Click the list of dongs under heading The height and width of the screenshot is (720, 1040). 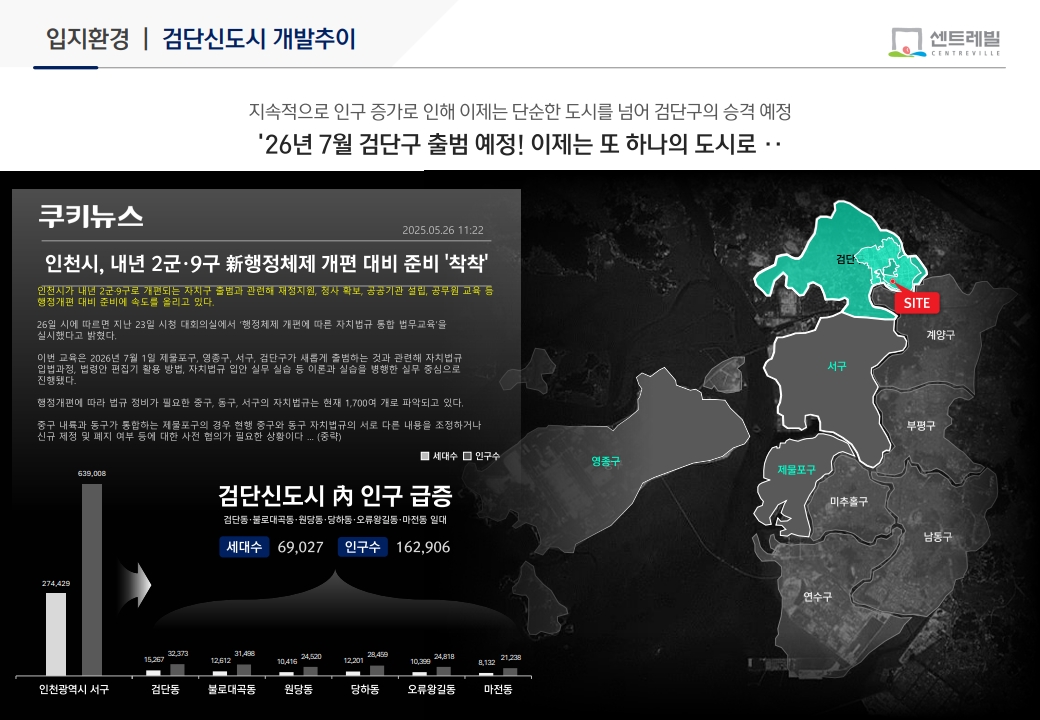tap(335, 520)
